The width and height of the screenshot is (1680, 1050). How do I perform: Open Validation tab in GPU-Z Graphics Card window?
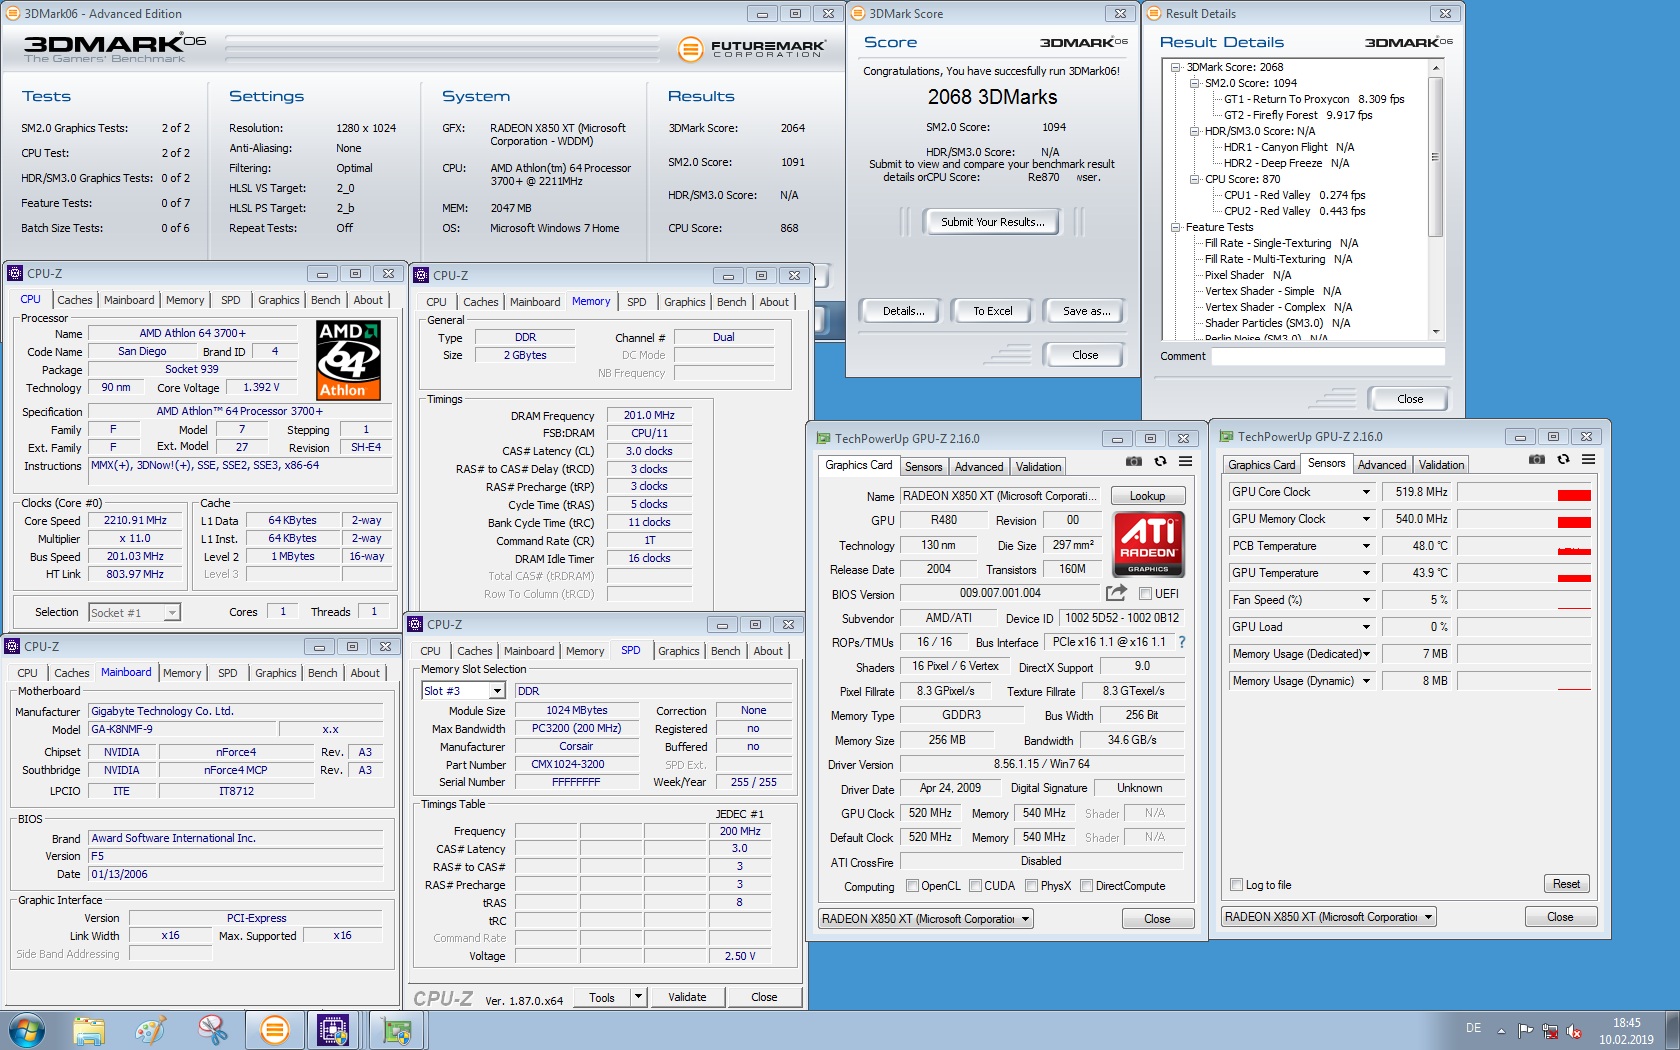click(x=1039, y=467)
